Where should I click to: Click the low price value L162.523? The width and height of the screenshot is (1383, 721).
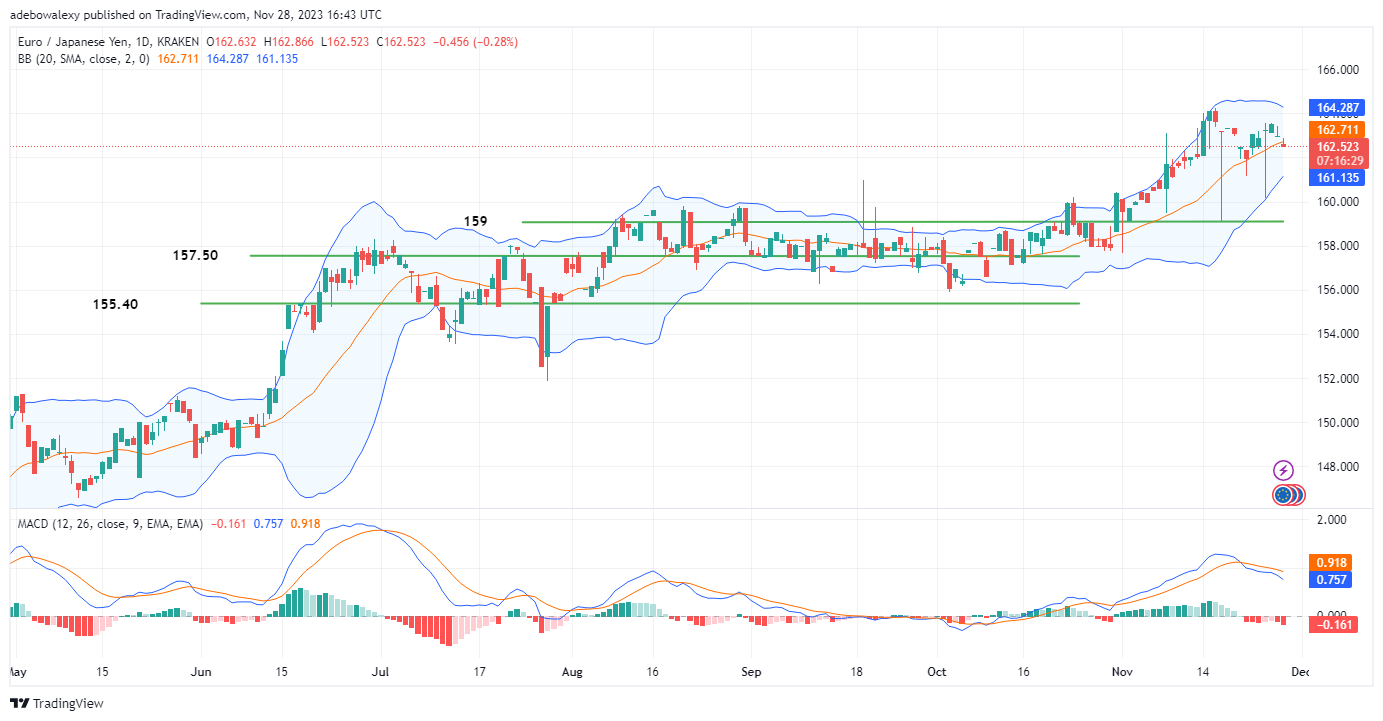[x=345, y=42]
